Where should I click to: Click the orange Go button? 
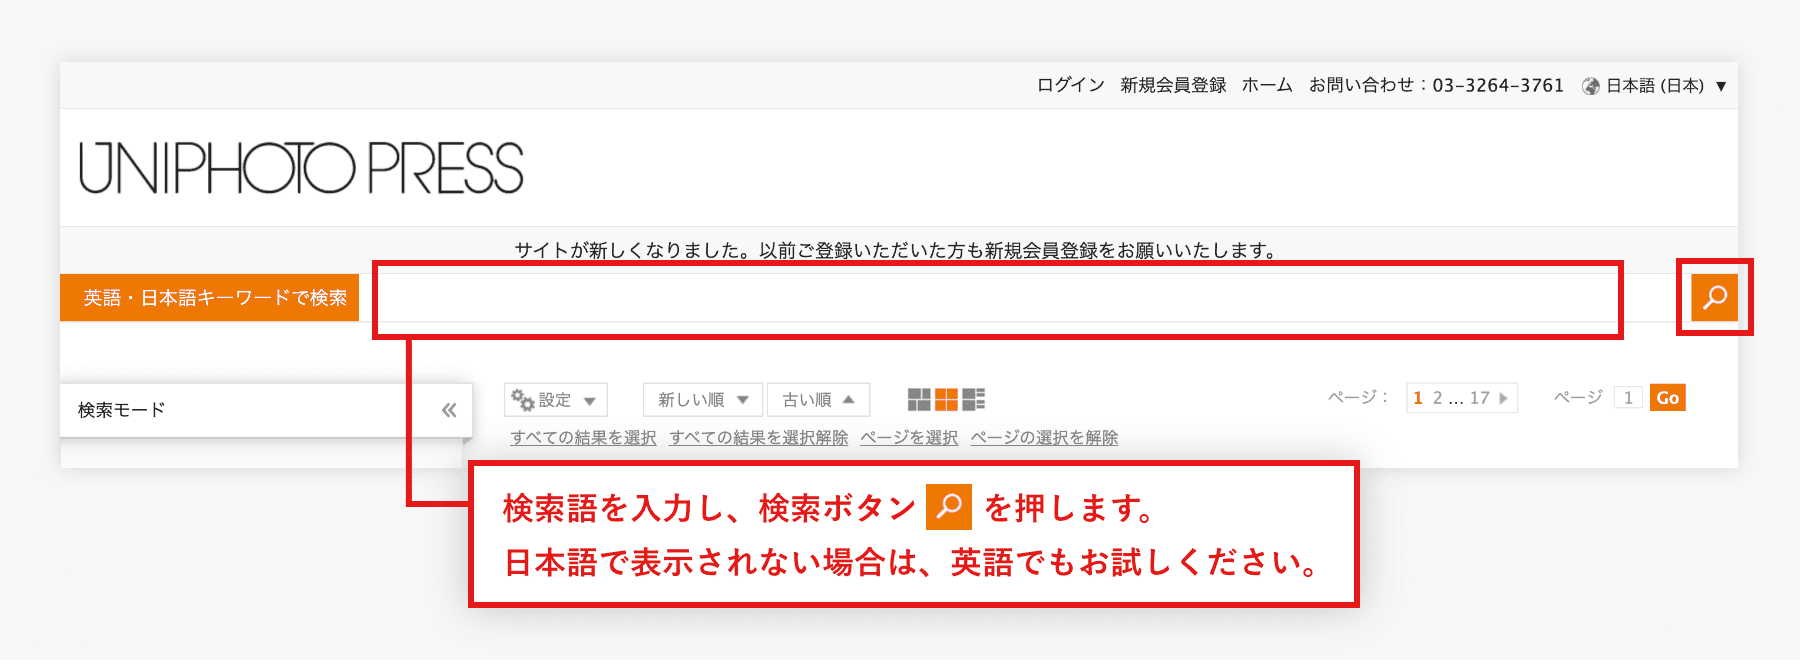coord(1667,398)
